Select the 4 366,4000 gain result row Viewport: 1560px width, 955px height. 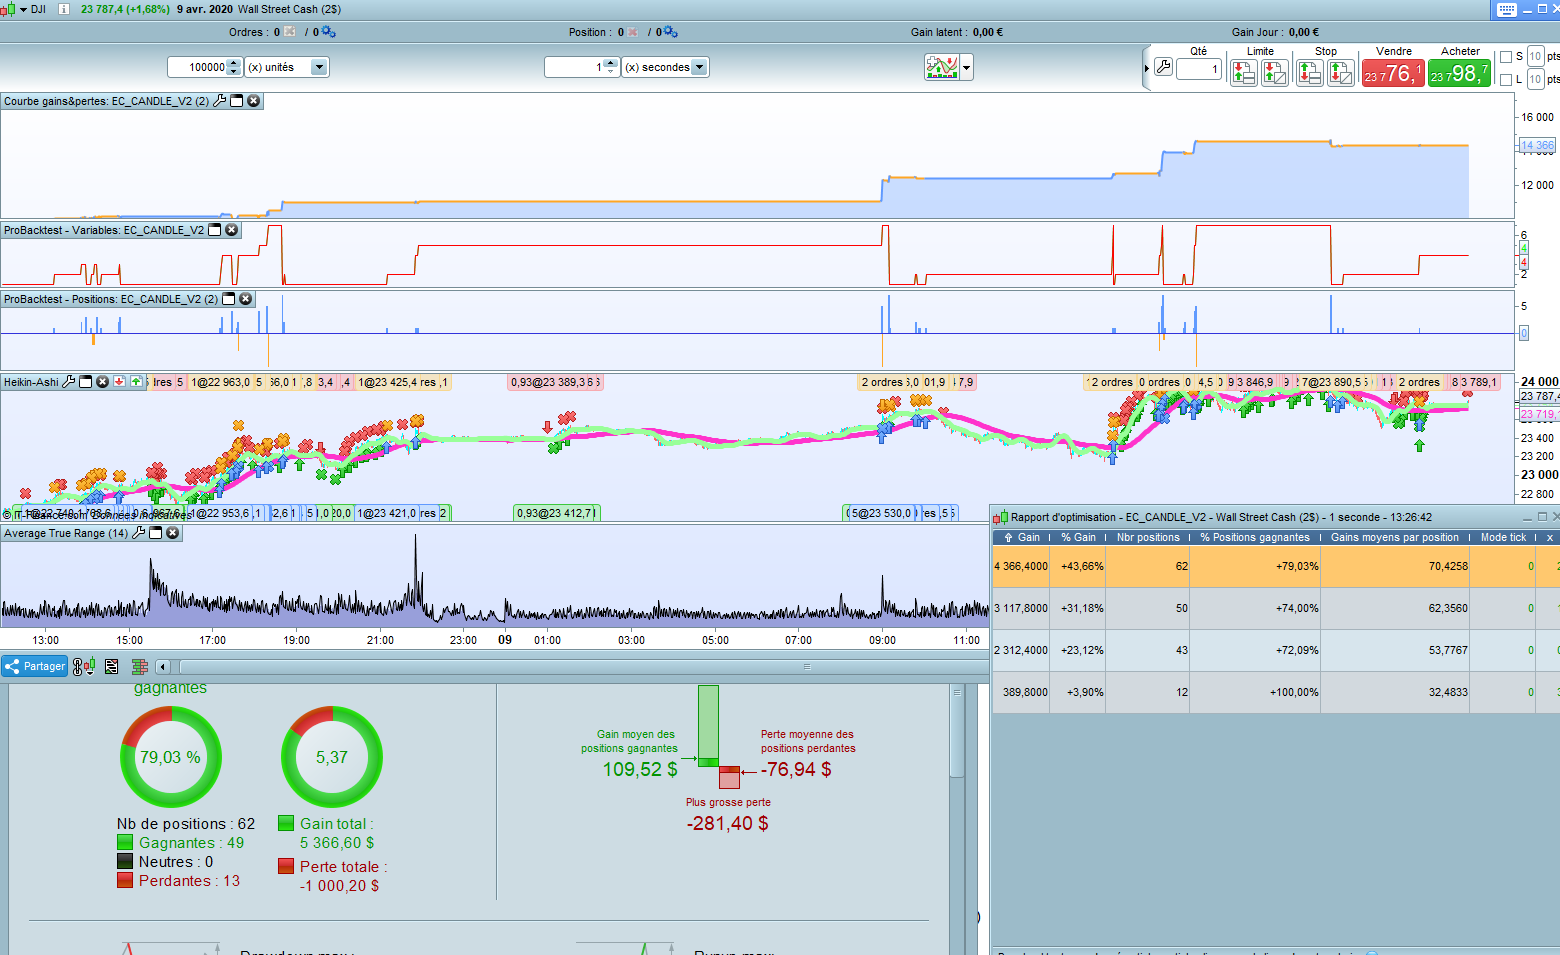[1276, 566]
